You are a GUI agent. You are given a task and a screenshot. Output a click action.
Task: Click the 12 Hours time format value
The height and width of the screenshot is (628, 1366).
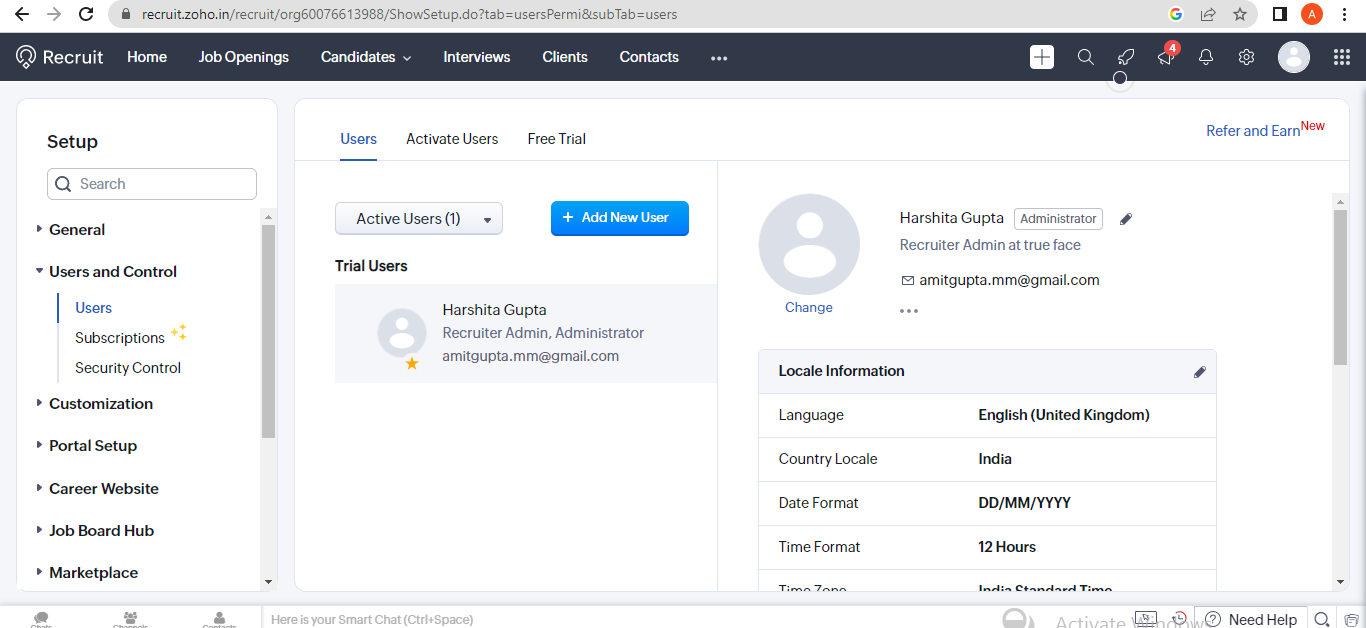click(1007, 547)
